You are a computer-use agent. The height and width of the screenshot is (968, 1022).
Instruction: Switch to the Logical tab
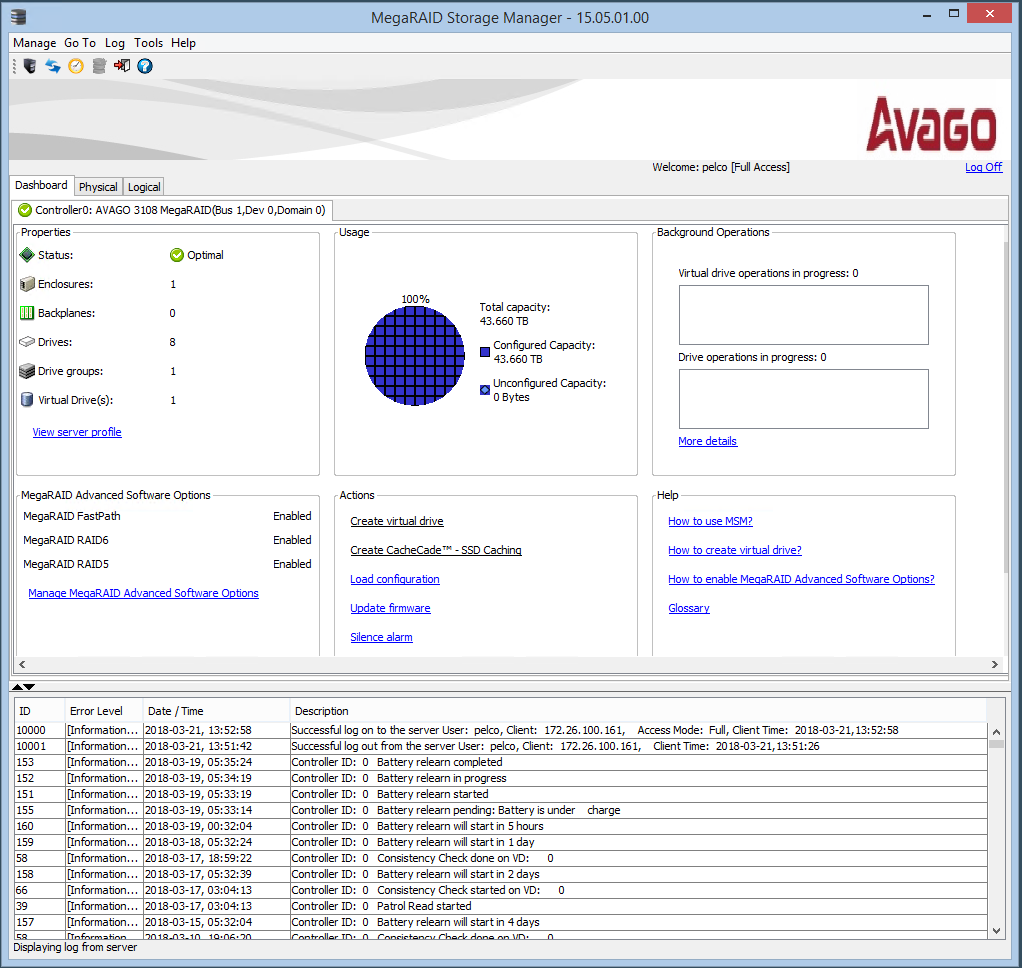click(x=144, y=187)
